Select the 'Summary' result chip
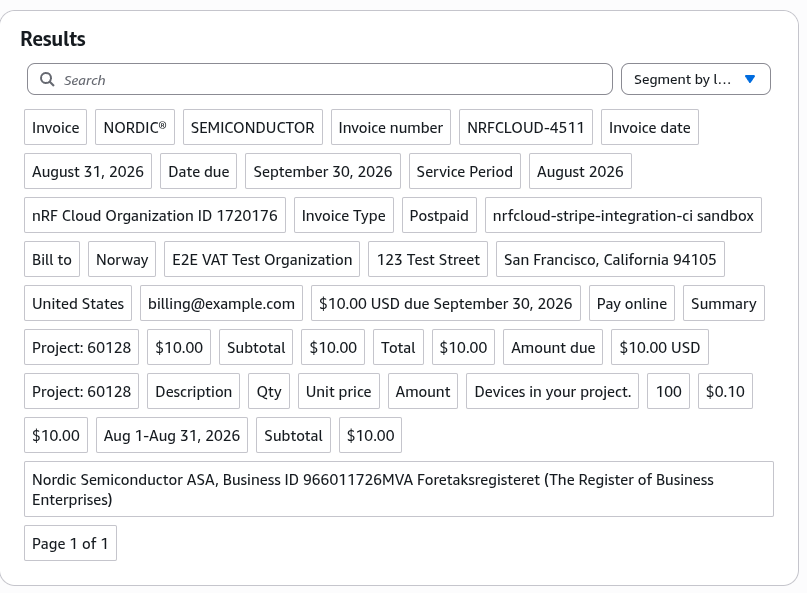Image resolution: width=807 pixels, height=593 pixels. pos(724,303)
